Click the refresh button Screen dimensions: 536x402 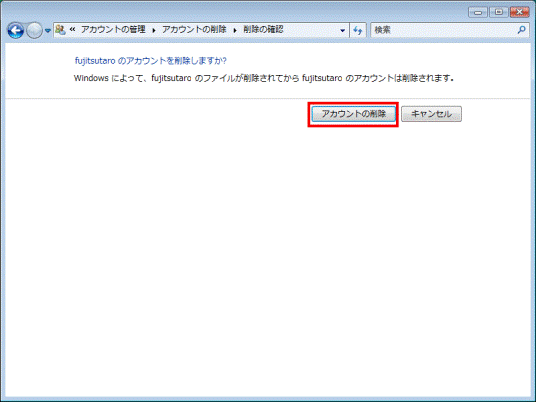pos(358,30)
